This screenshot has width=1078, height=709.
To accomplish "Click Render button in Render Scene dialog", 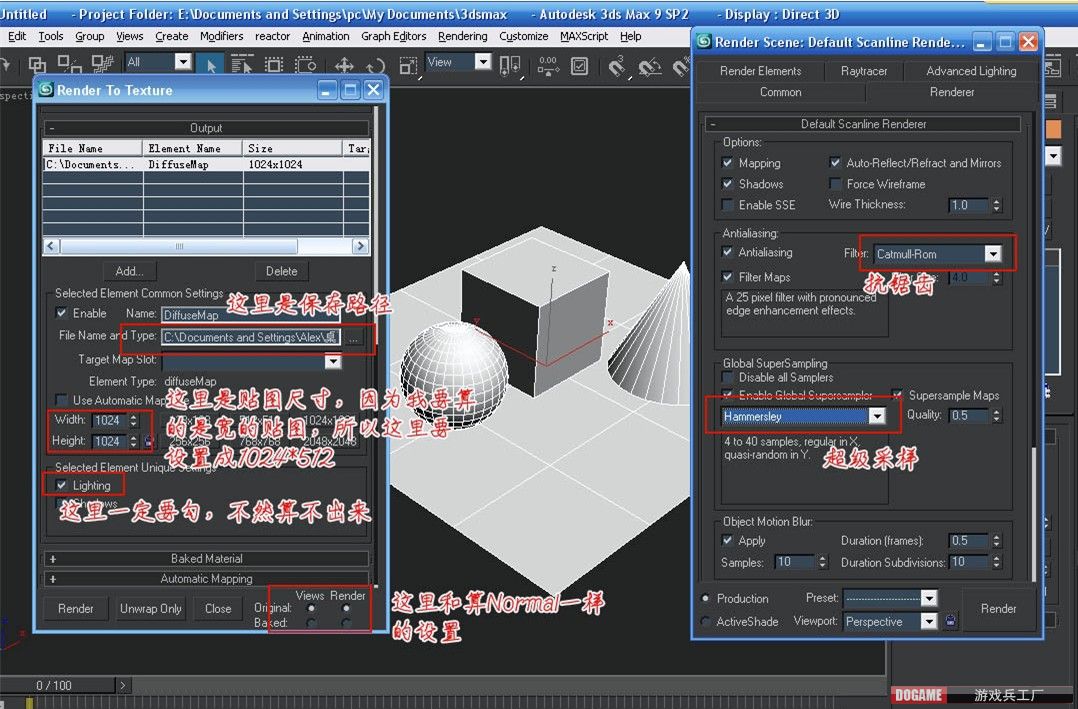I will pos(998,609).
